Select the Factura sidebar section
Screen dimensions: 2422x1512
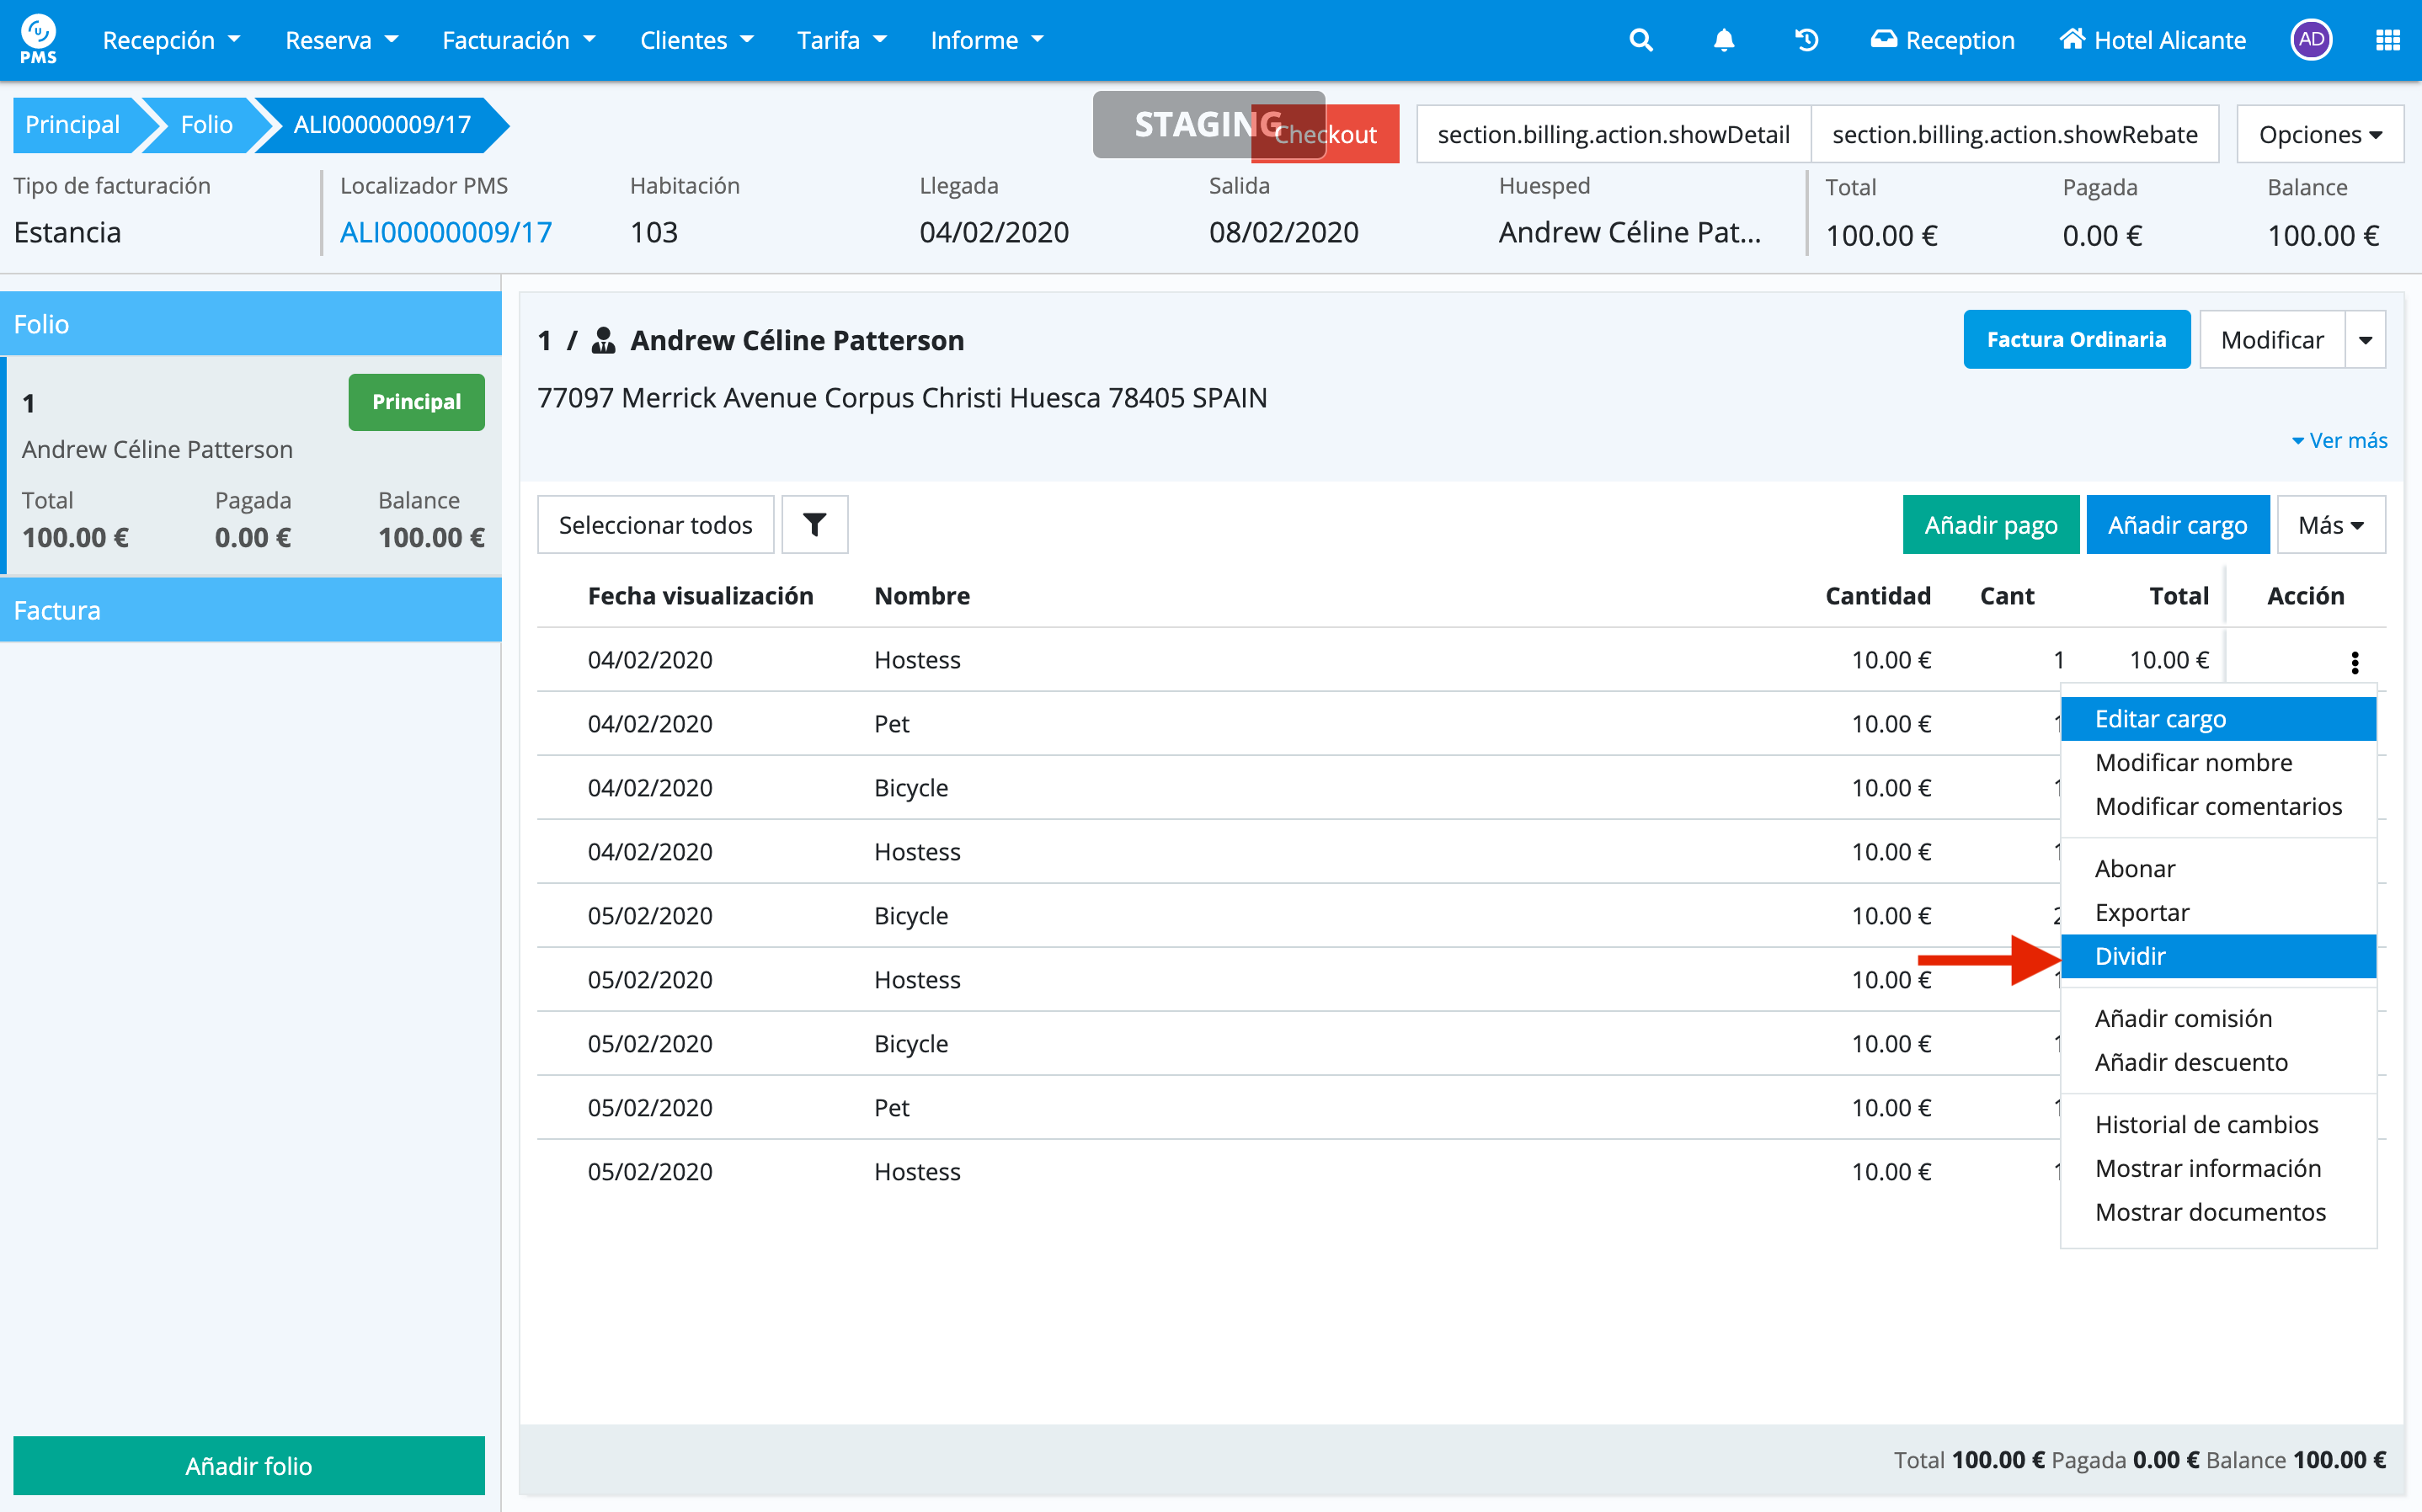coord(250,610)
